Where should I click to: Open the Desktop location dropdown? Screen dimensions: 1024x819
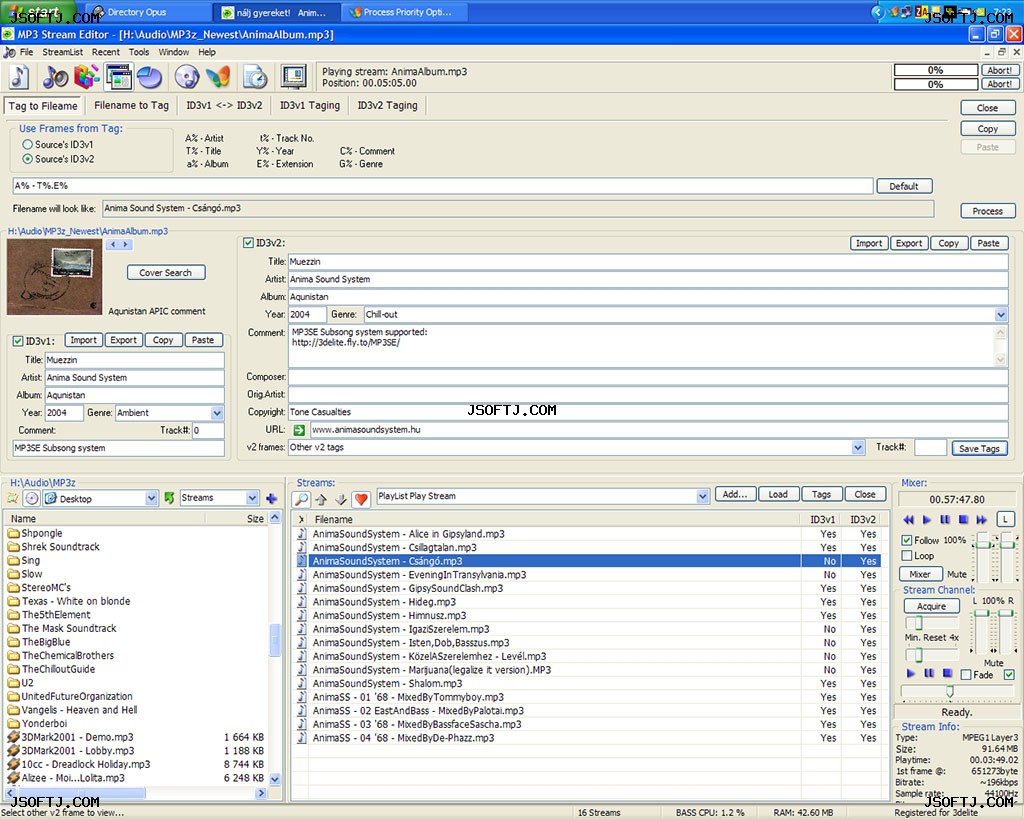pos(152,498)
